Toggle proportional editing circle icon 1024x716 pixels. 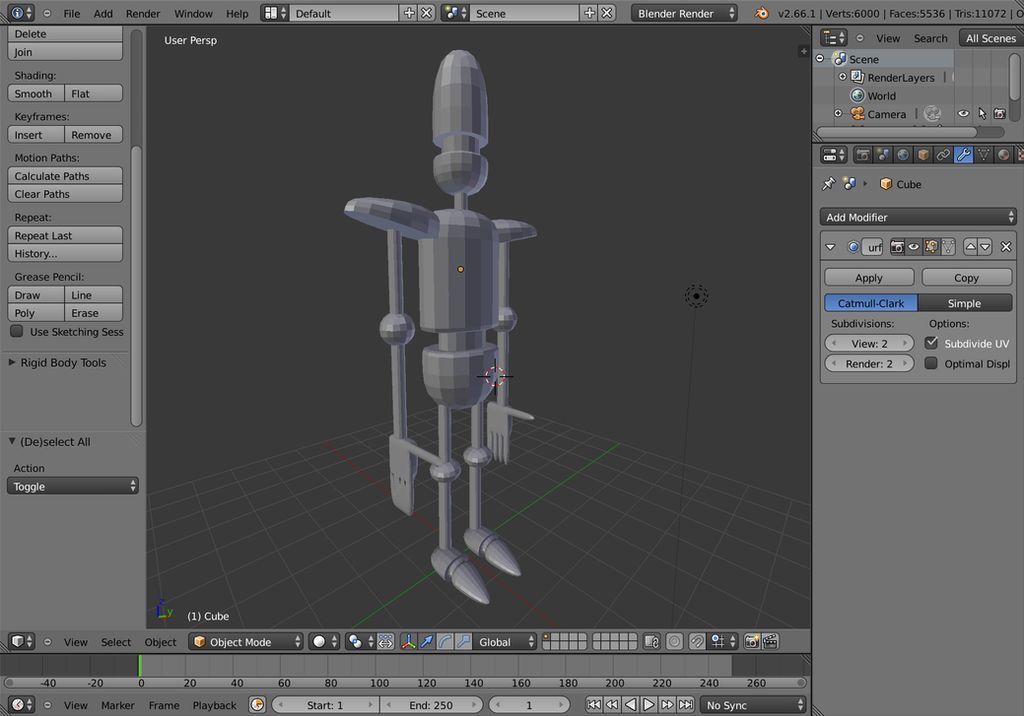point(675,642)
